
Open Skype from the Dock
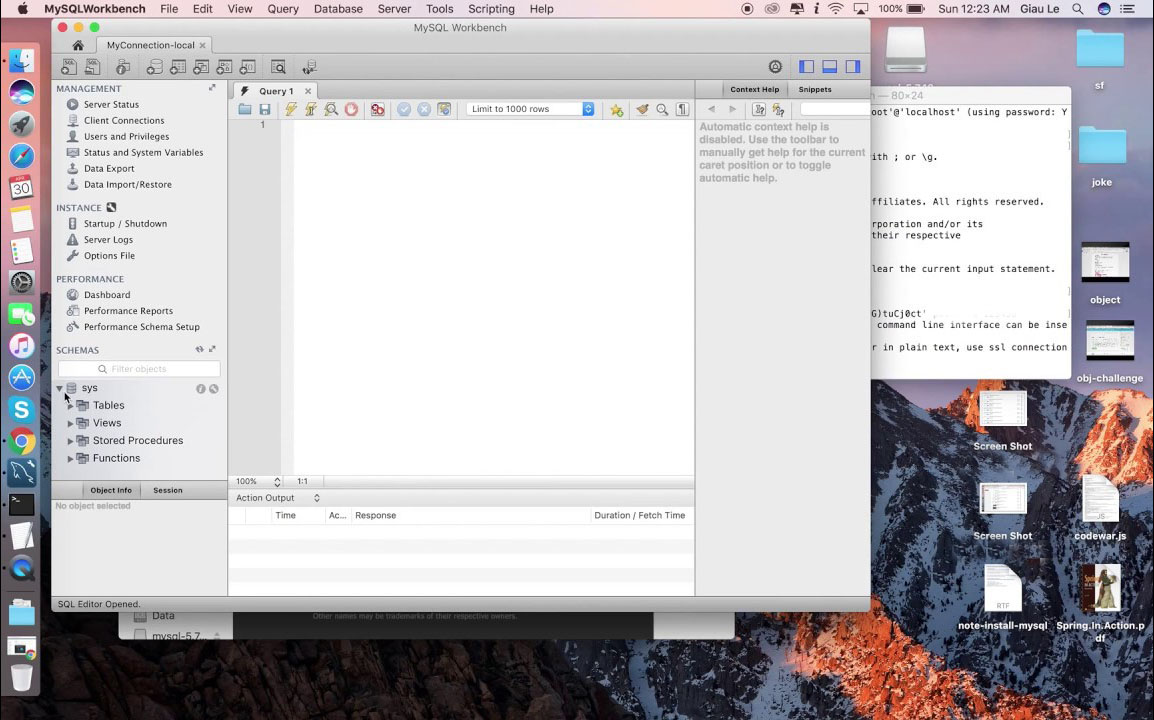tap(21, 409)
